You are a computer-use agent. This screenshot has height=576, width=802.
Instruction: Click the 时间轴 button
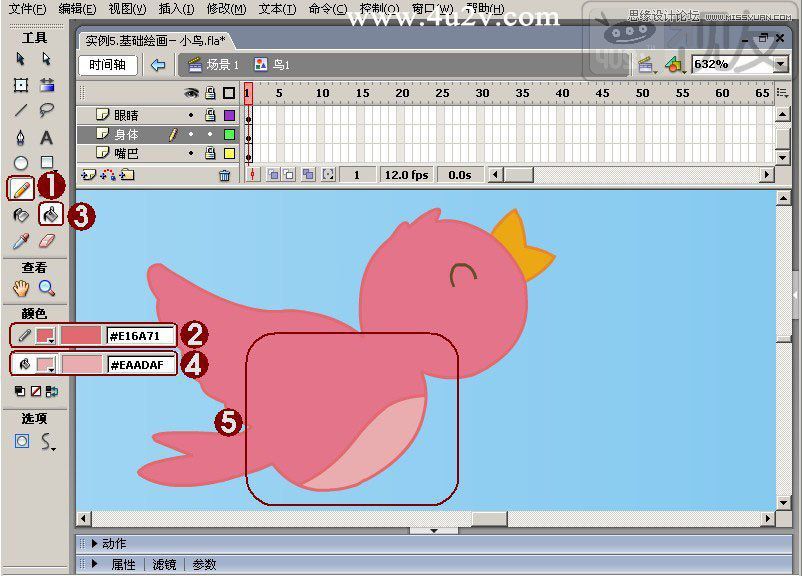click(x=108, y=65)
